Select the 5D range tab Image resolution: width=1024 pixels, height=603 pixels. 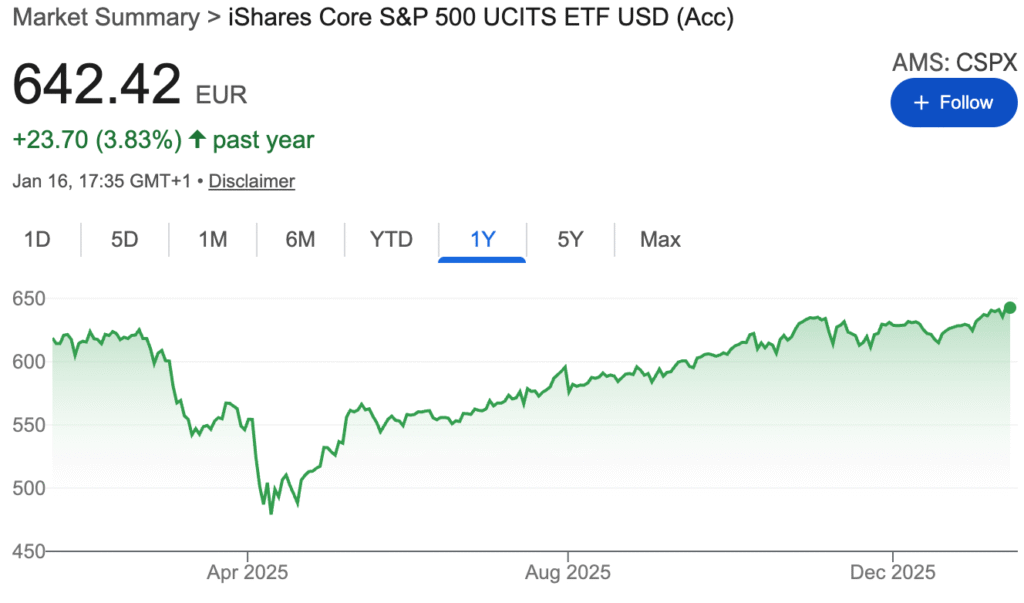(x=124, y=240)
